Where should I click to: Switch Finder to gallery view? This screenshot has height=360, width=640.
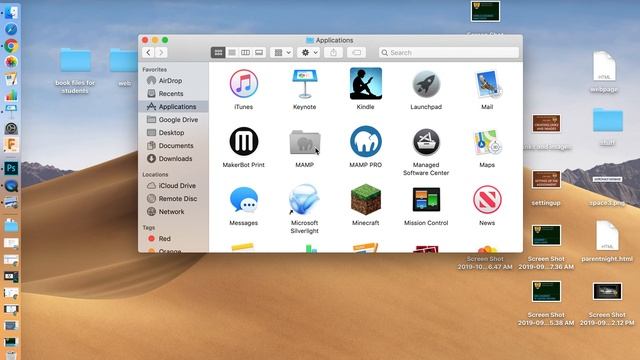(x=259, y=52)
